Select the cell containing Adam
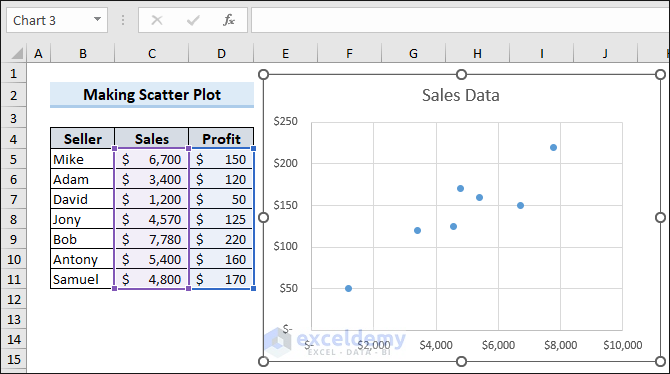Screen dimensions: 670x374 point(82,179)
